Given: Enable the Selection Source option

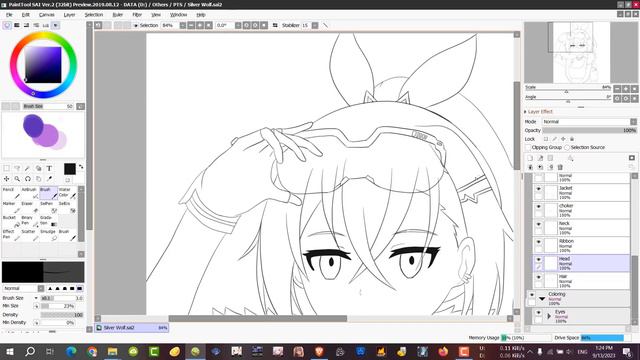Looking at the screenshot, I should click(x=567, y=147).
